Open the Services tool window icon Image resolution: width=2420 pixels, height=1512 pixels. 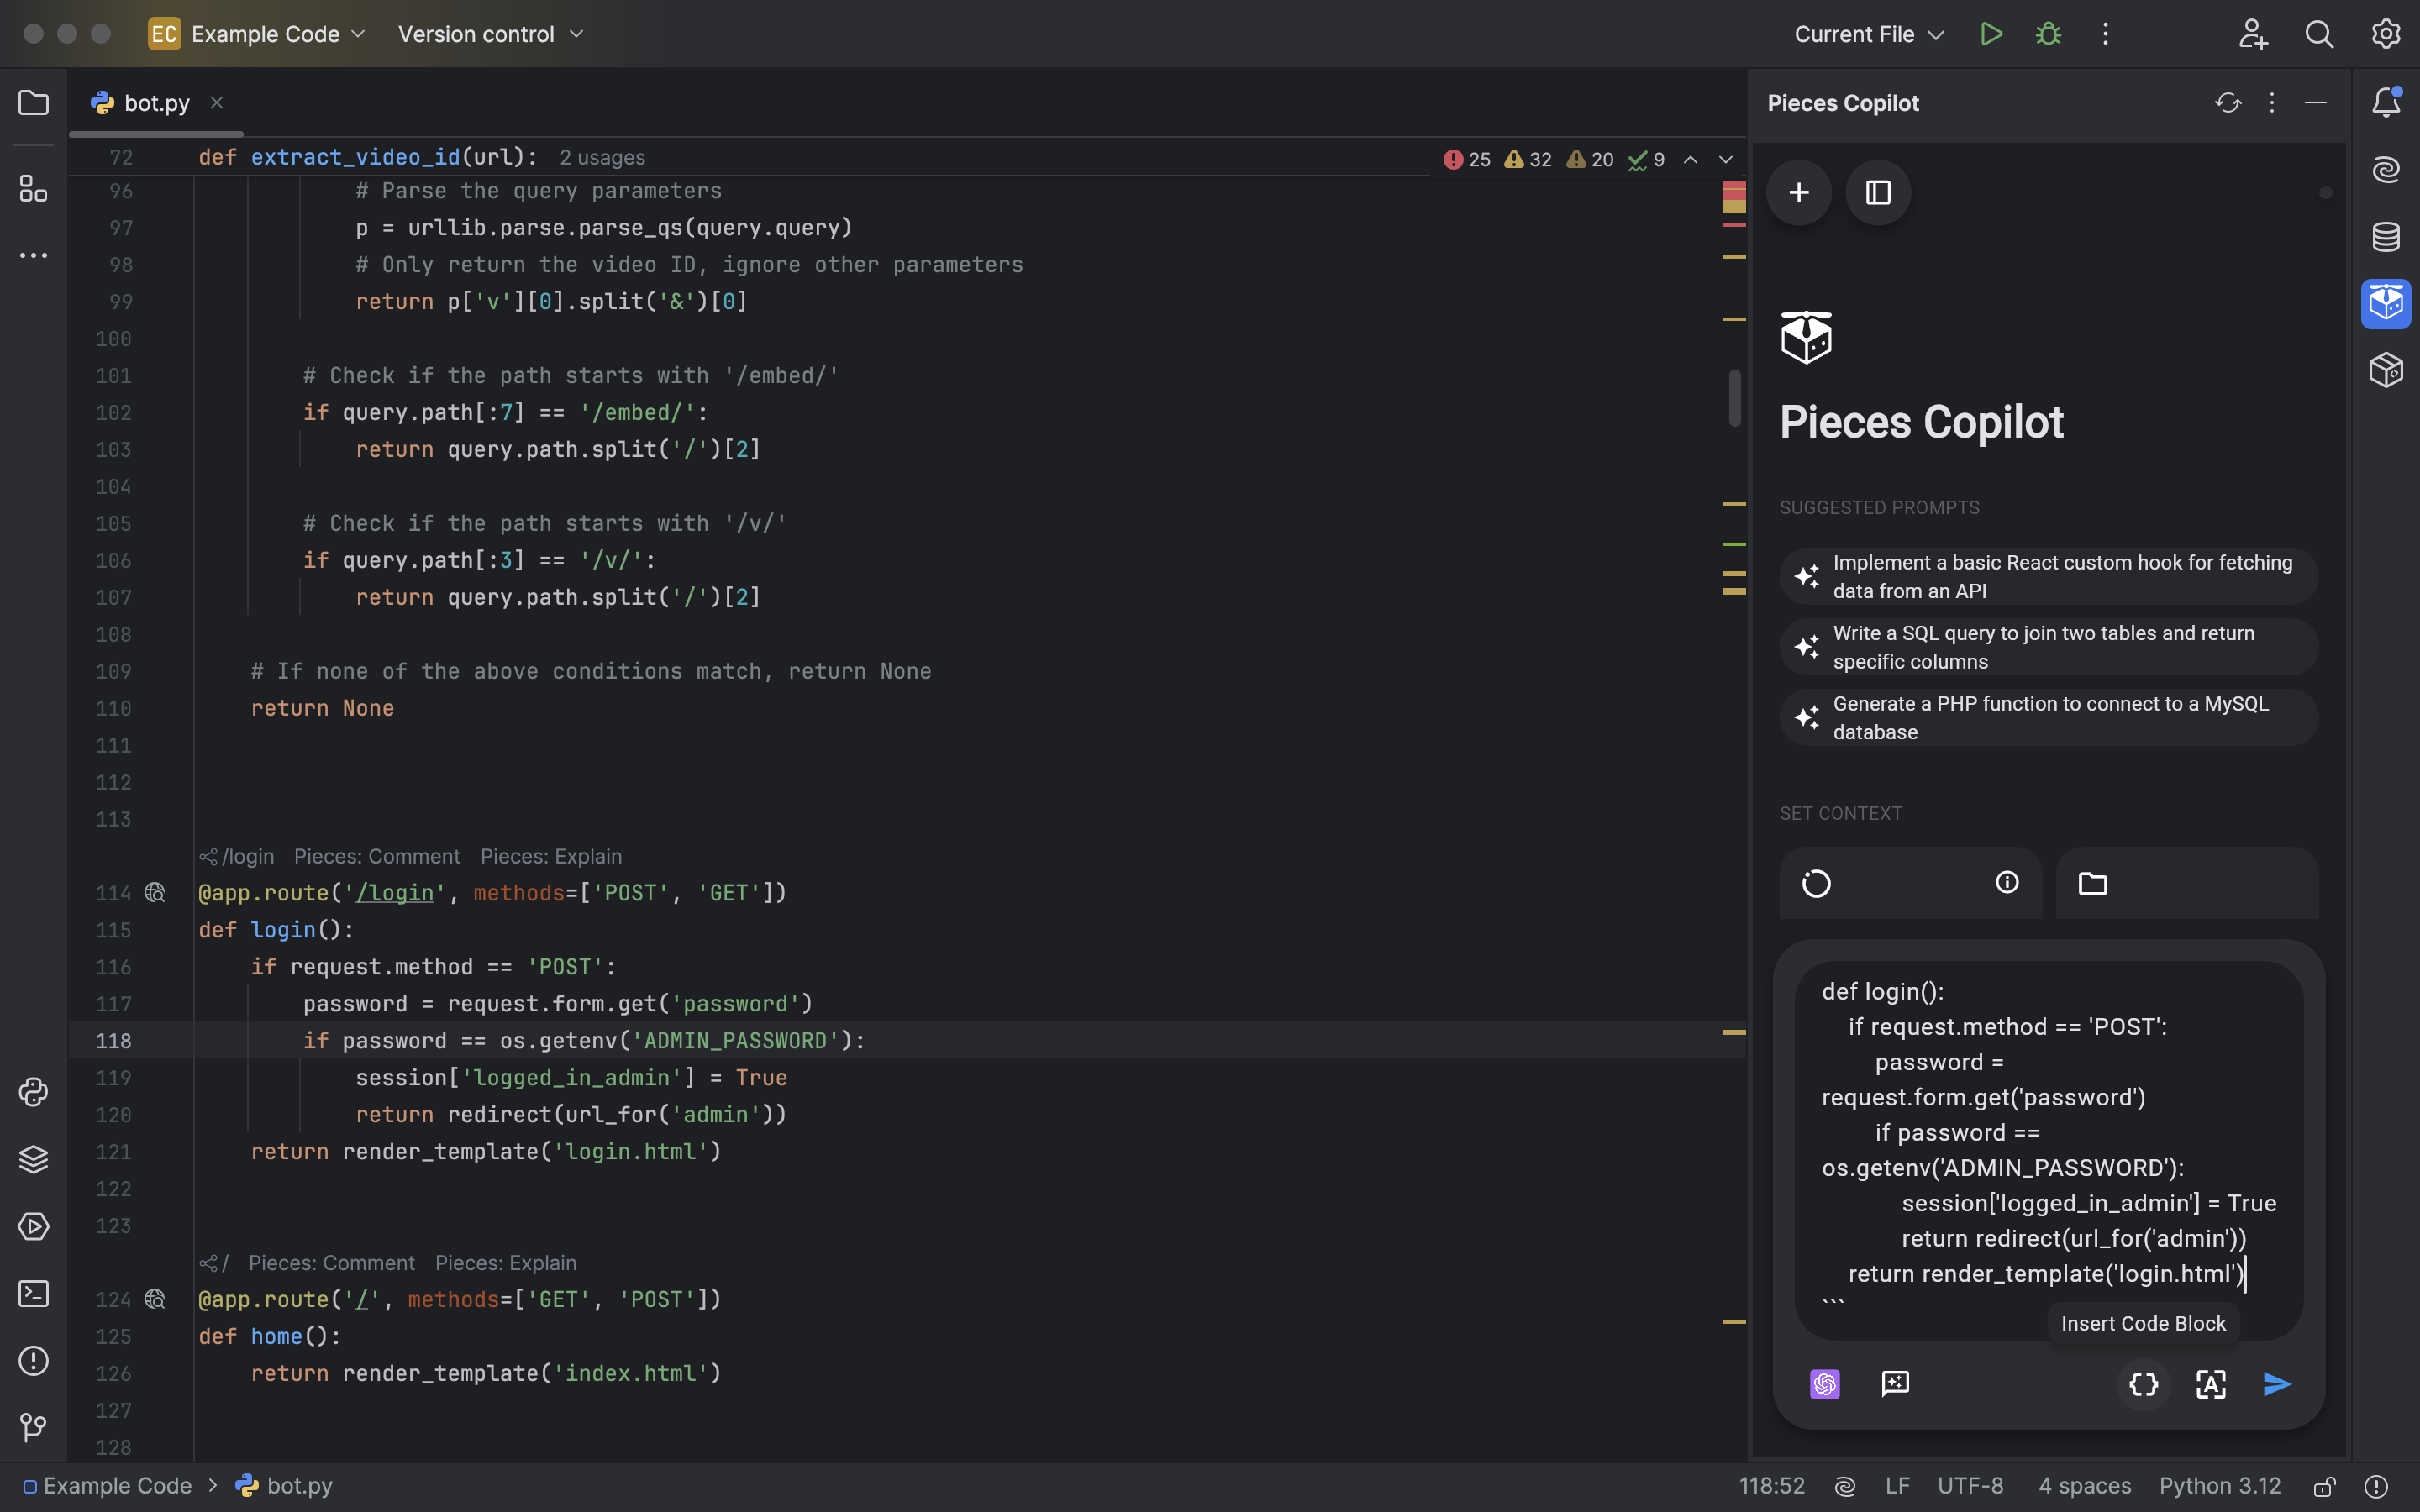coord(33,1227)
